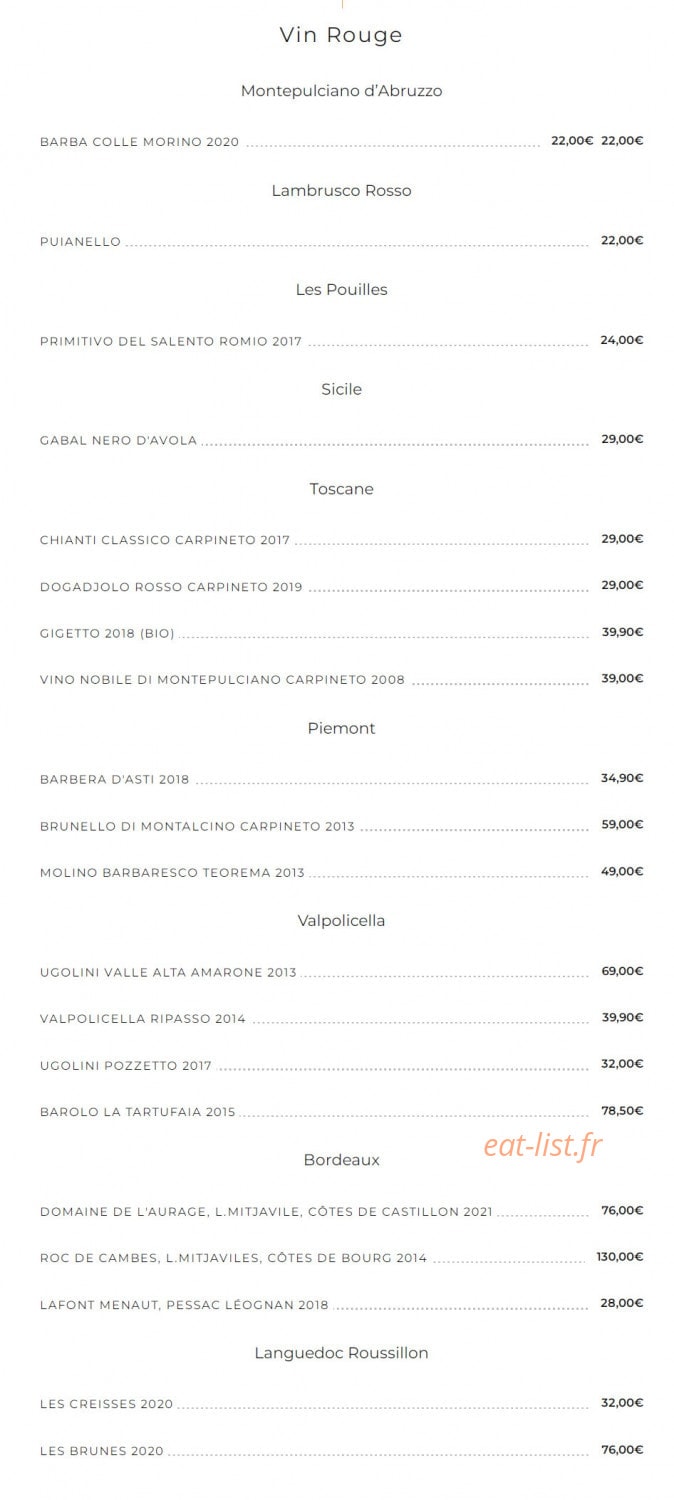Click the 59,00€ Brunello di Montalcino price

(622, 825)
